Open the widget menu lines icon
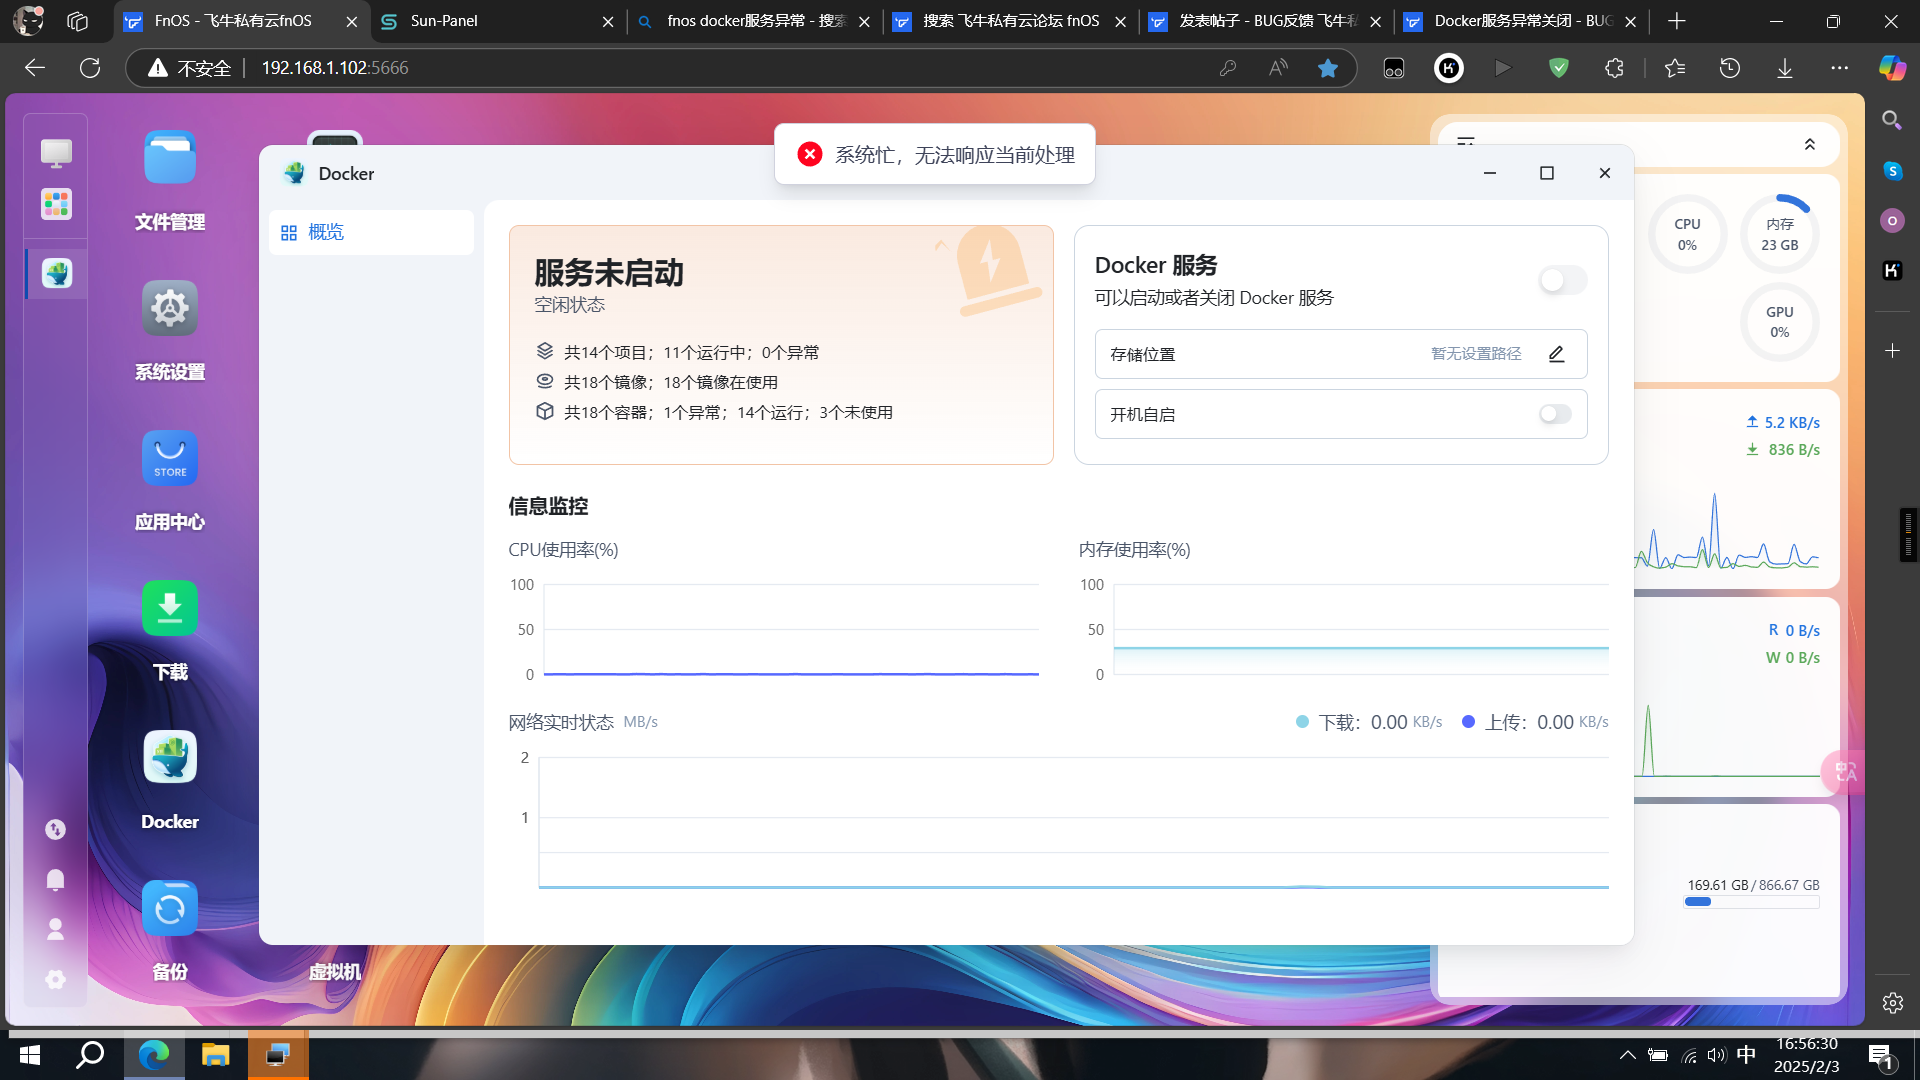Image resolution: width=1920 pixels, height=1080 pixels. point(1466,143)
